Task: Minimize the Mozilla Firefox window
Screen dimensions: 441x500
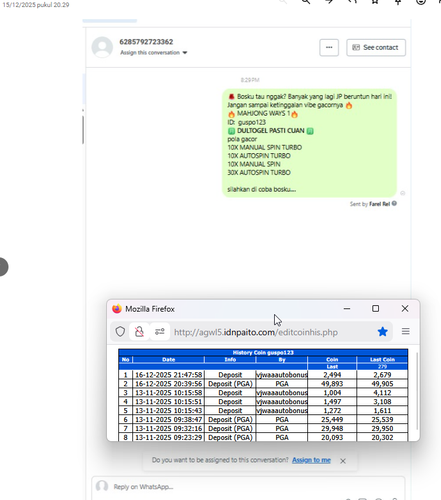Action: click(x=347, y=309)
